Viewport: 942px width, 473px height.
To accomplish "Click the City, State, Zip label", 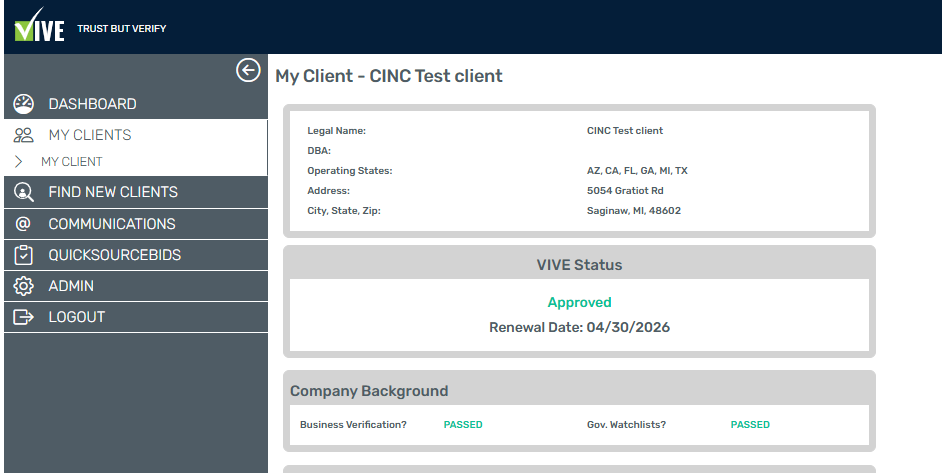I will pyautogui.click(x=344, y=211).
